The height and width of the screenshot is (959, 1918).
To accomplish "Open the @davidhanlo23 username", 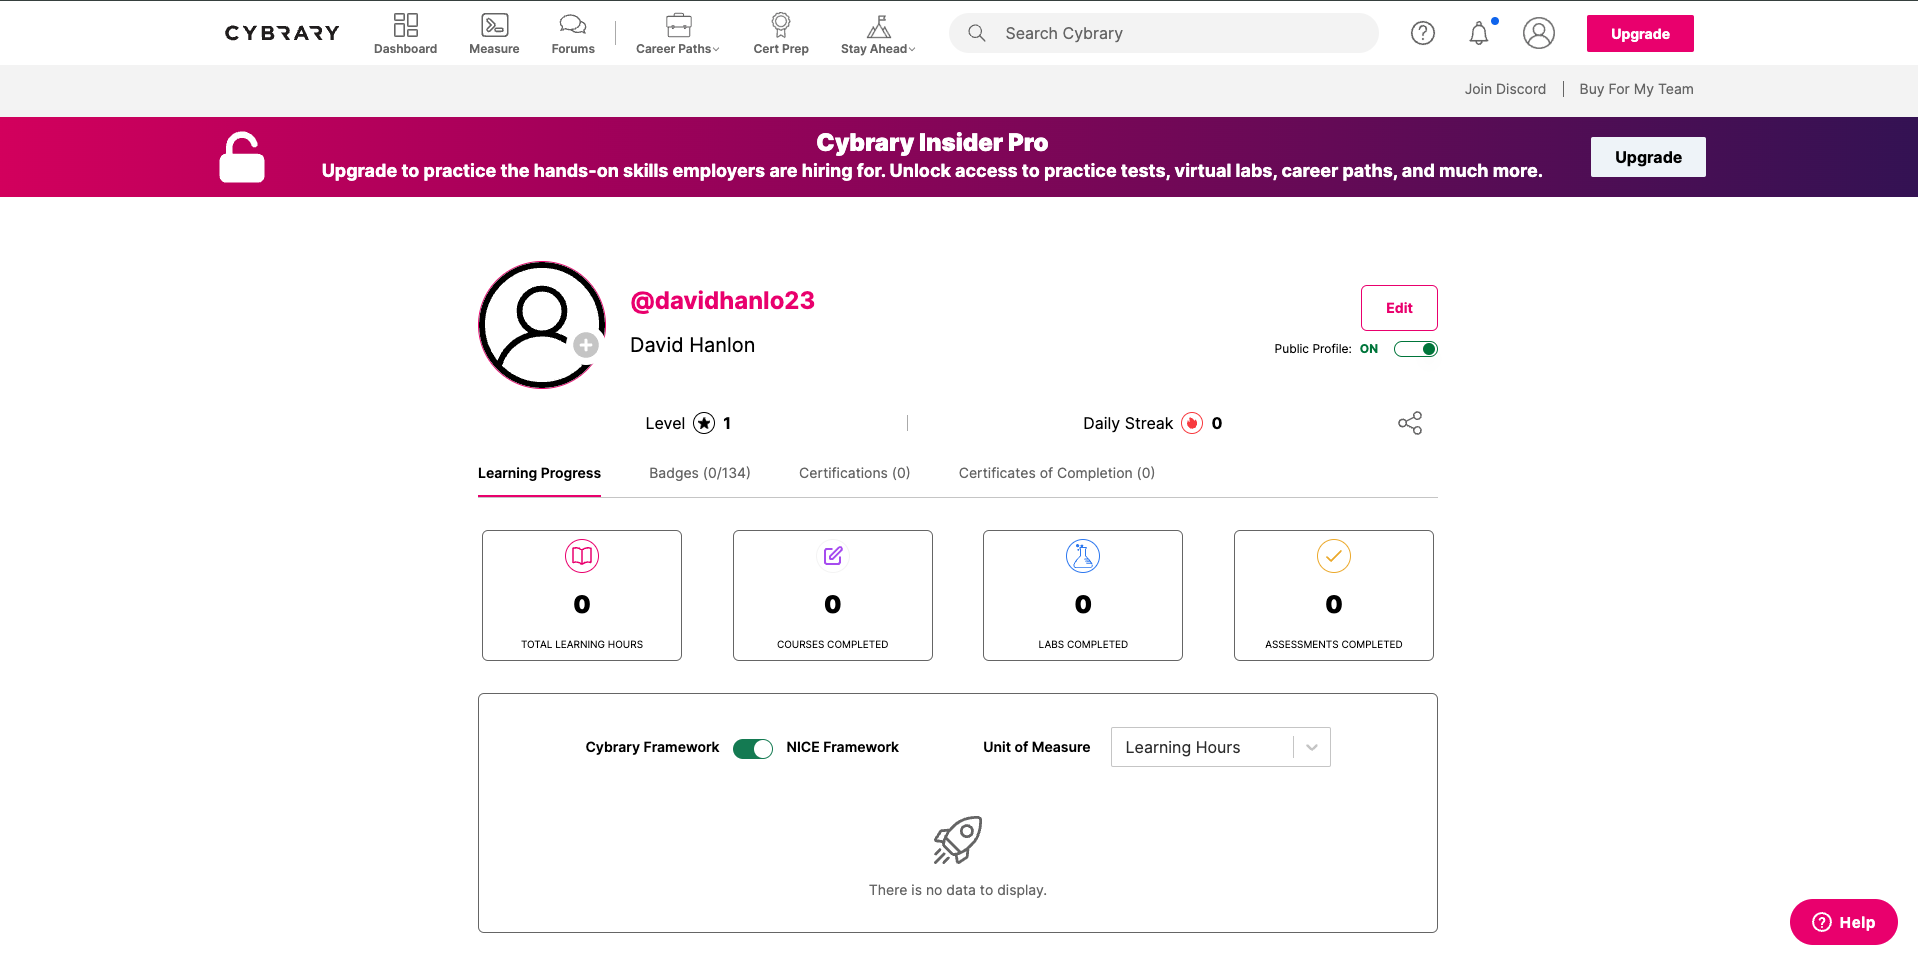I will pos(722,300).
